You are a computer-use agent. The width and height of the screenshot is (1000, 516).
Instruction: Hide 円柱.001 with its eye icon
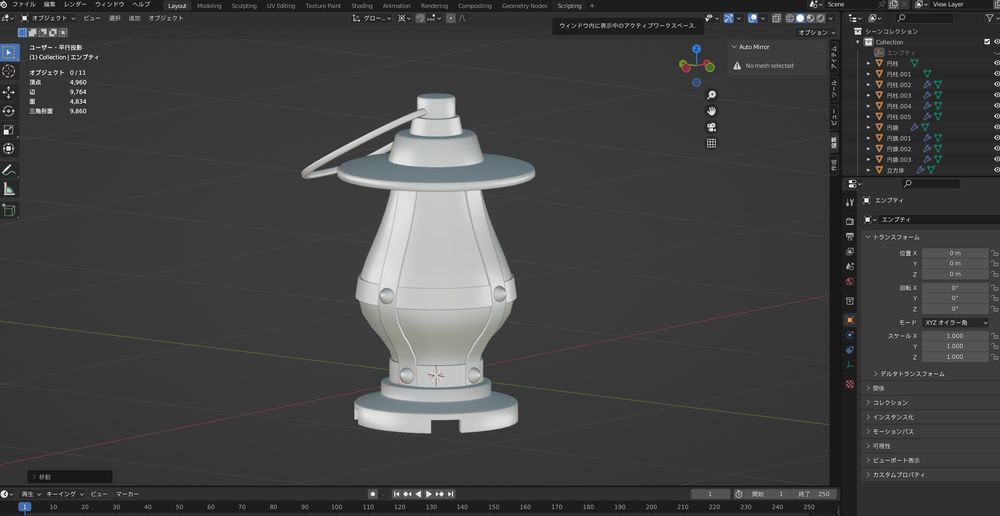tap(997, 74)
